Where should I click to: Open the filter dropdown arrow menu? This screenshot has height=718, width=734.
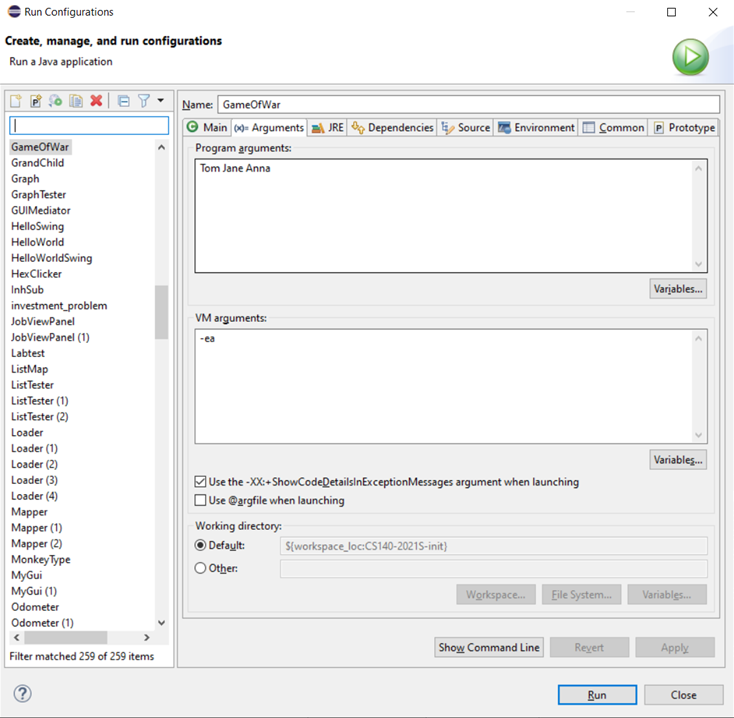[x=161, y=101]
